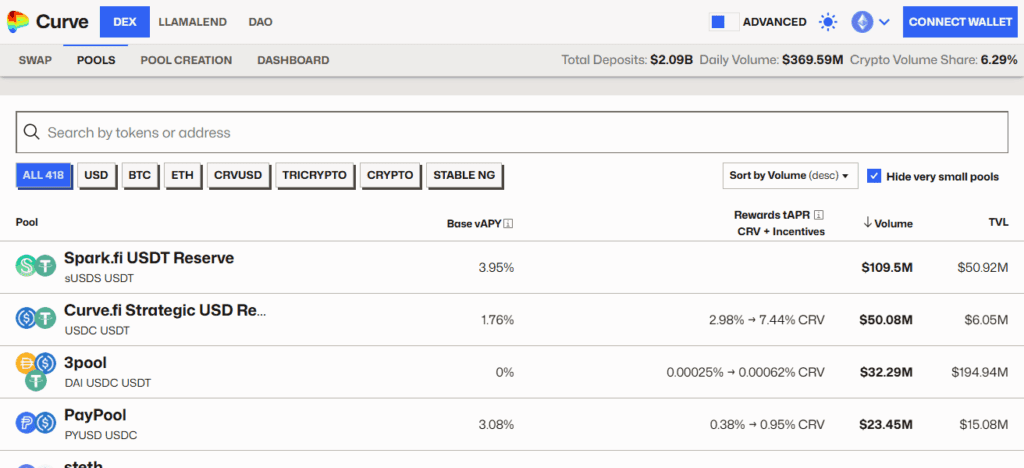Screen dimensions: 1024x468
Task: Click the Curve rainbow logo icon
Action: pyautogui.click(x=18, y=22)
